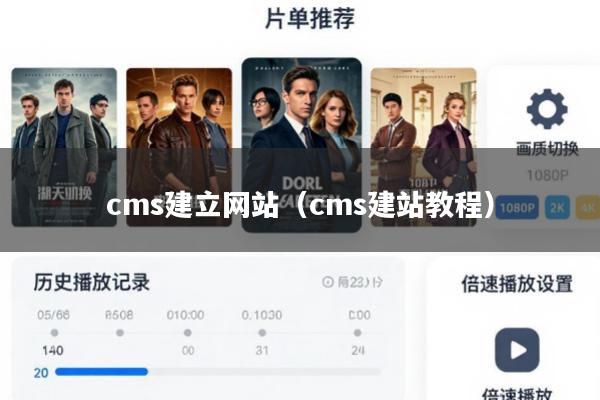Open first movie poster with three men
This screenshot has height=400, width=600.
tap(64, 147)
